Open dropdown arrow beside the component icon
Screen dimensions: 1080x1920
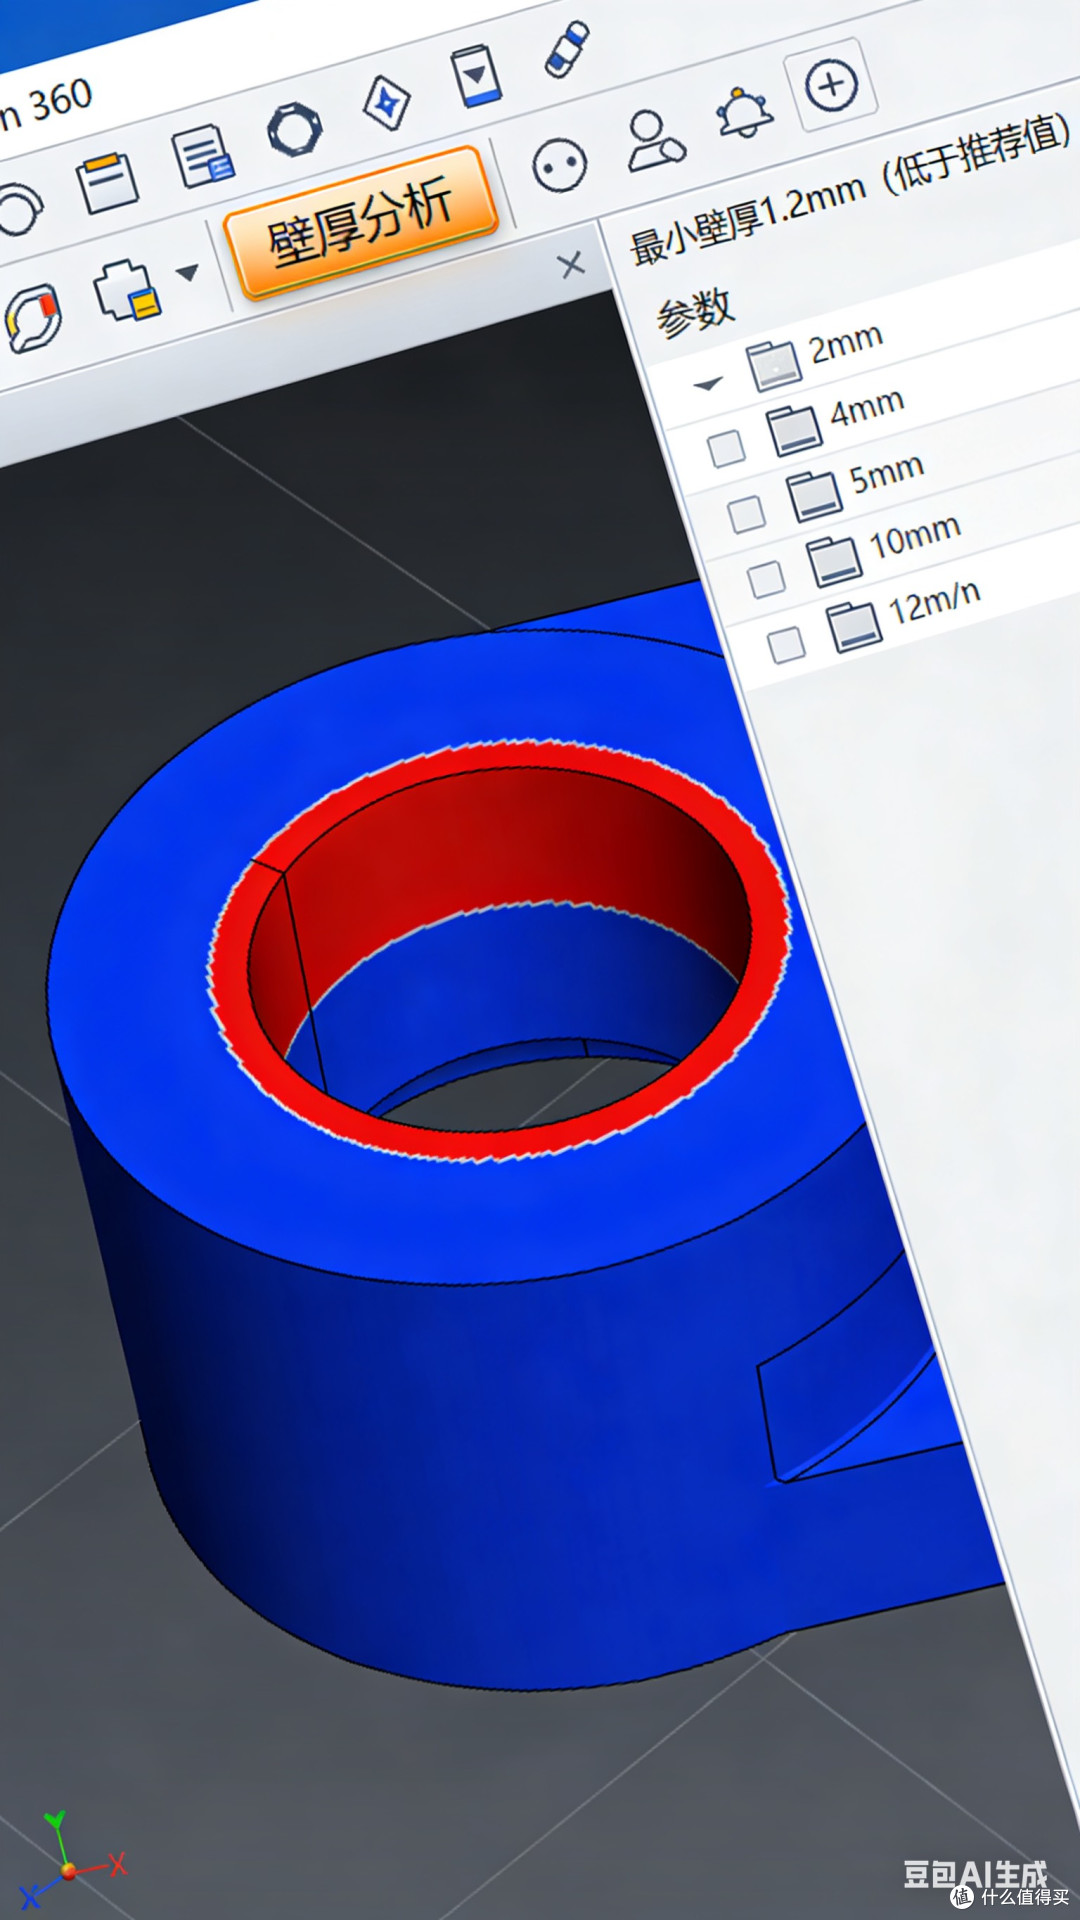(x=187, y=271)
